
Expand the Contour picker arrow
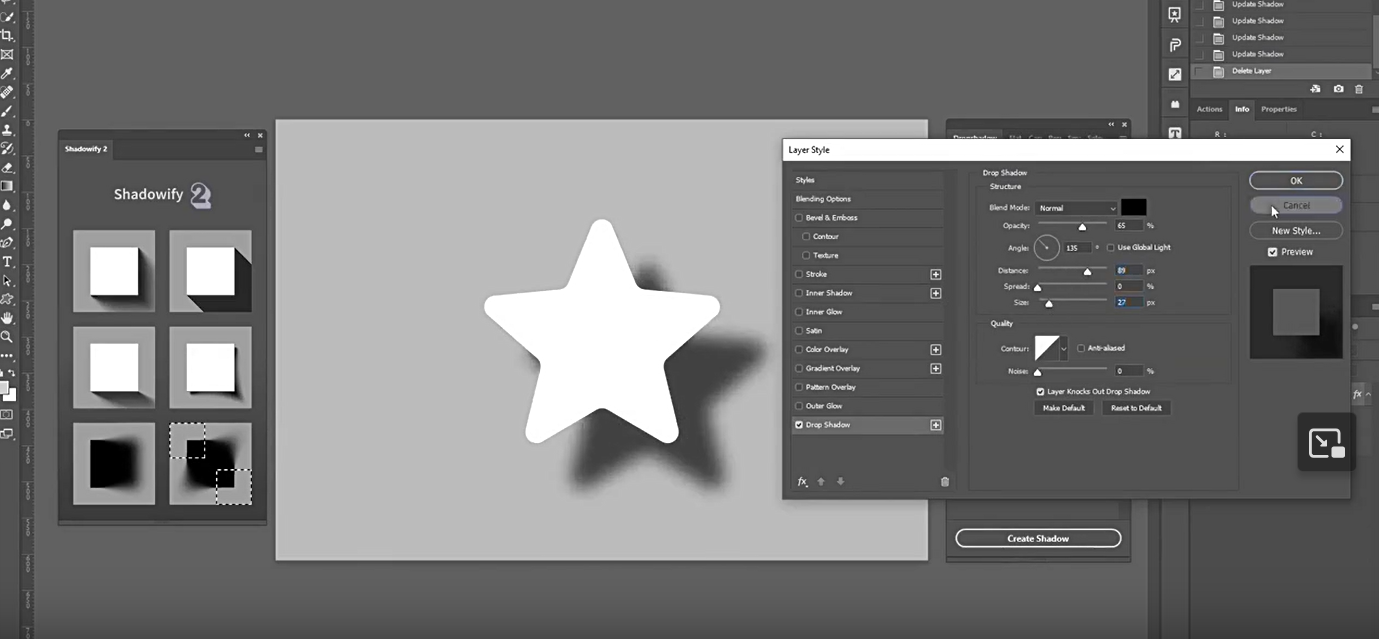(1063, 348)
